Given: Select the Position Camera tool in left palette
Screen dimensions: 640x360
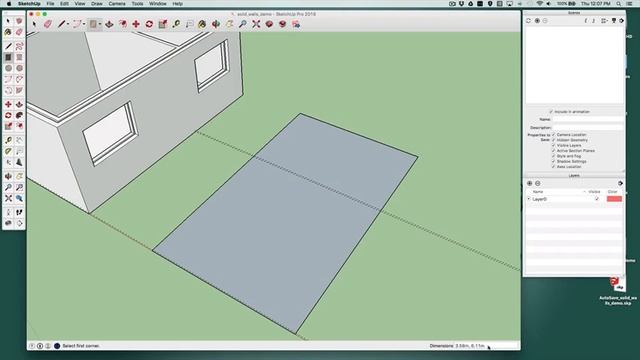Looking at the screenshot, I should [8, 212].
